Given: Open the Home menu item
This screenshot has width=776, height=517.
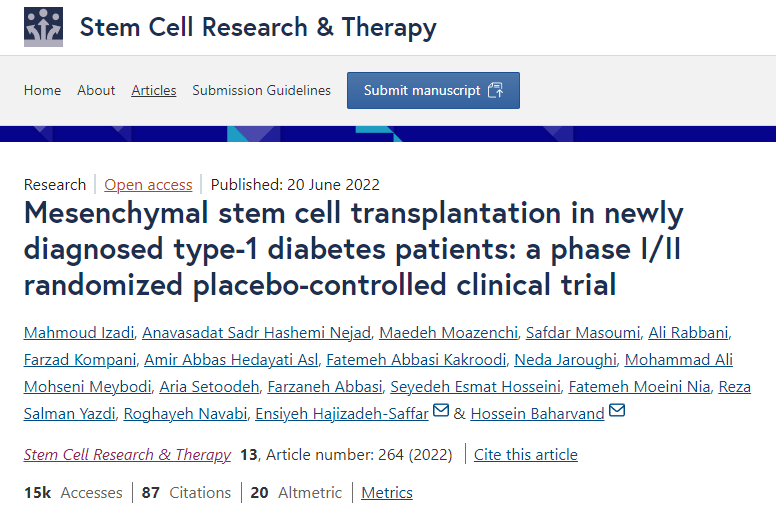Looking at the screenshot, I should pos(42,90).
